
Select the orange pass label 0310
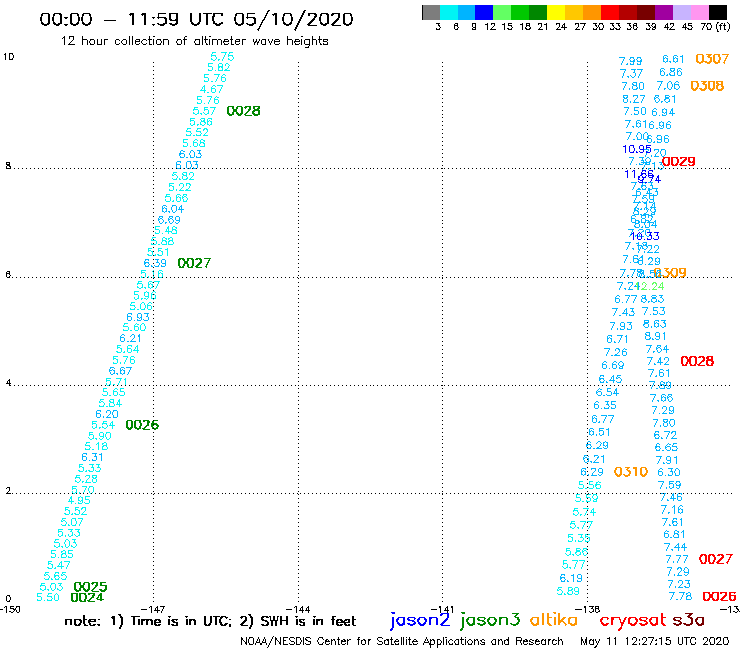coord(631,472)
